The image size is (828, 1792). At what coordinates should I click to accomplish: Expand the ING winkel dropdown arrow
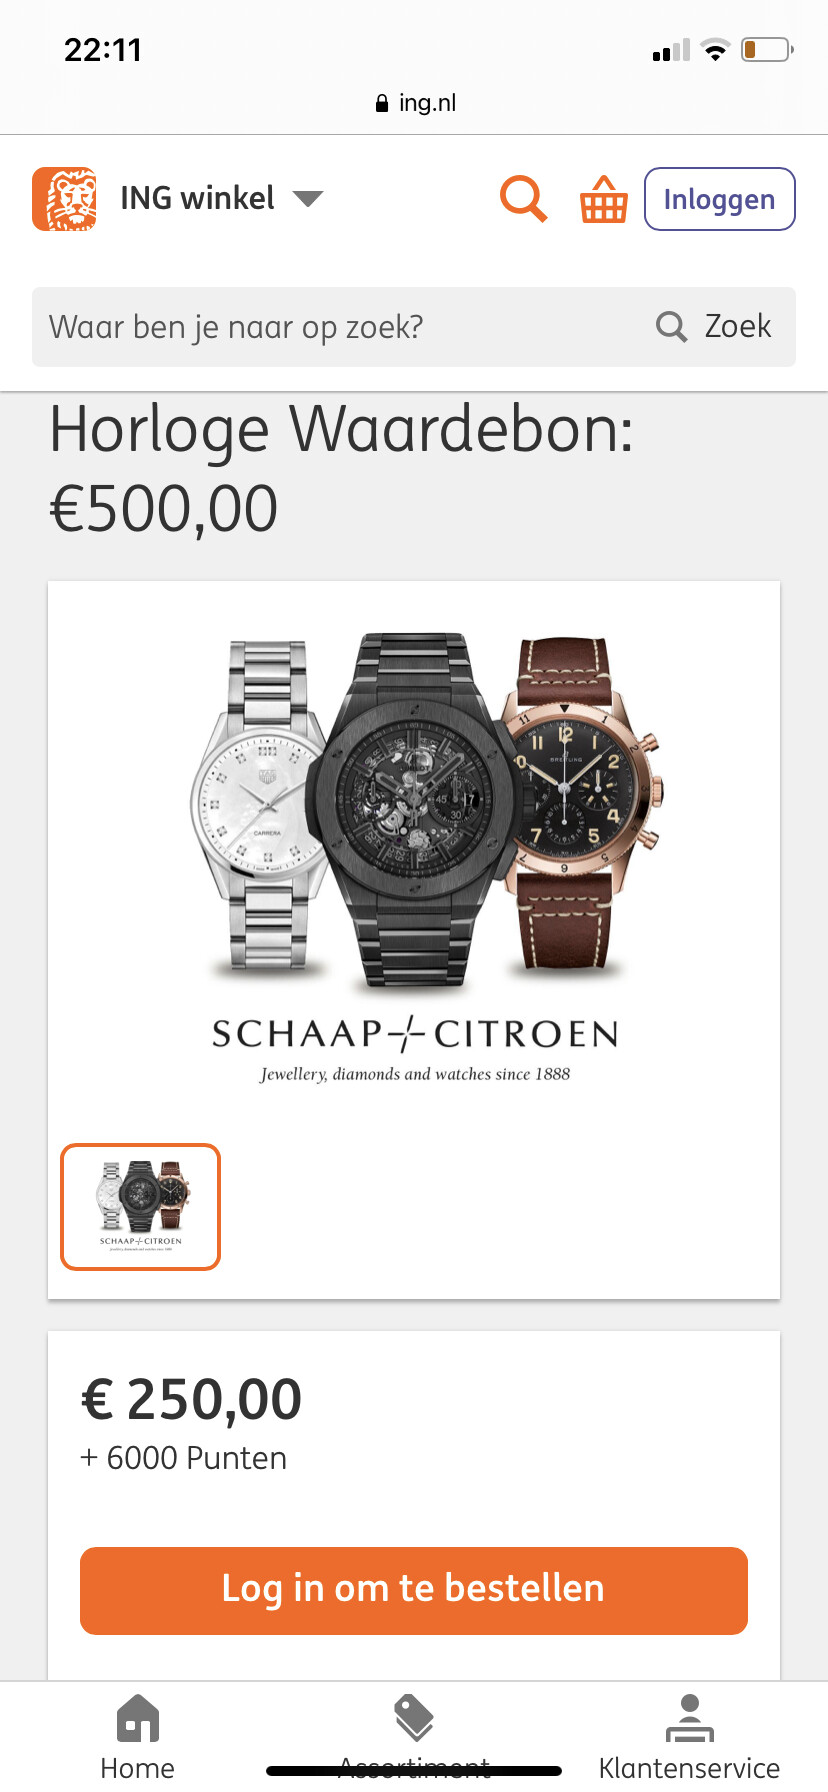[308, 199]
